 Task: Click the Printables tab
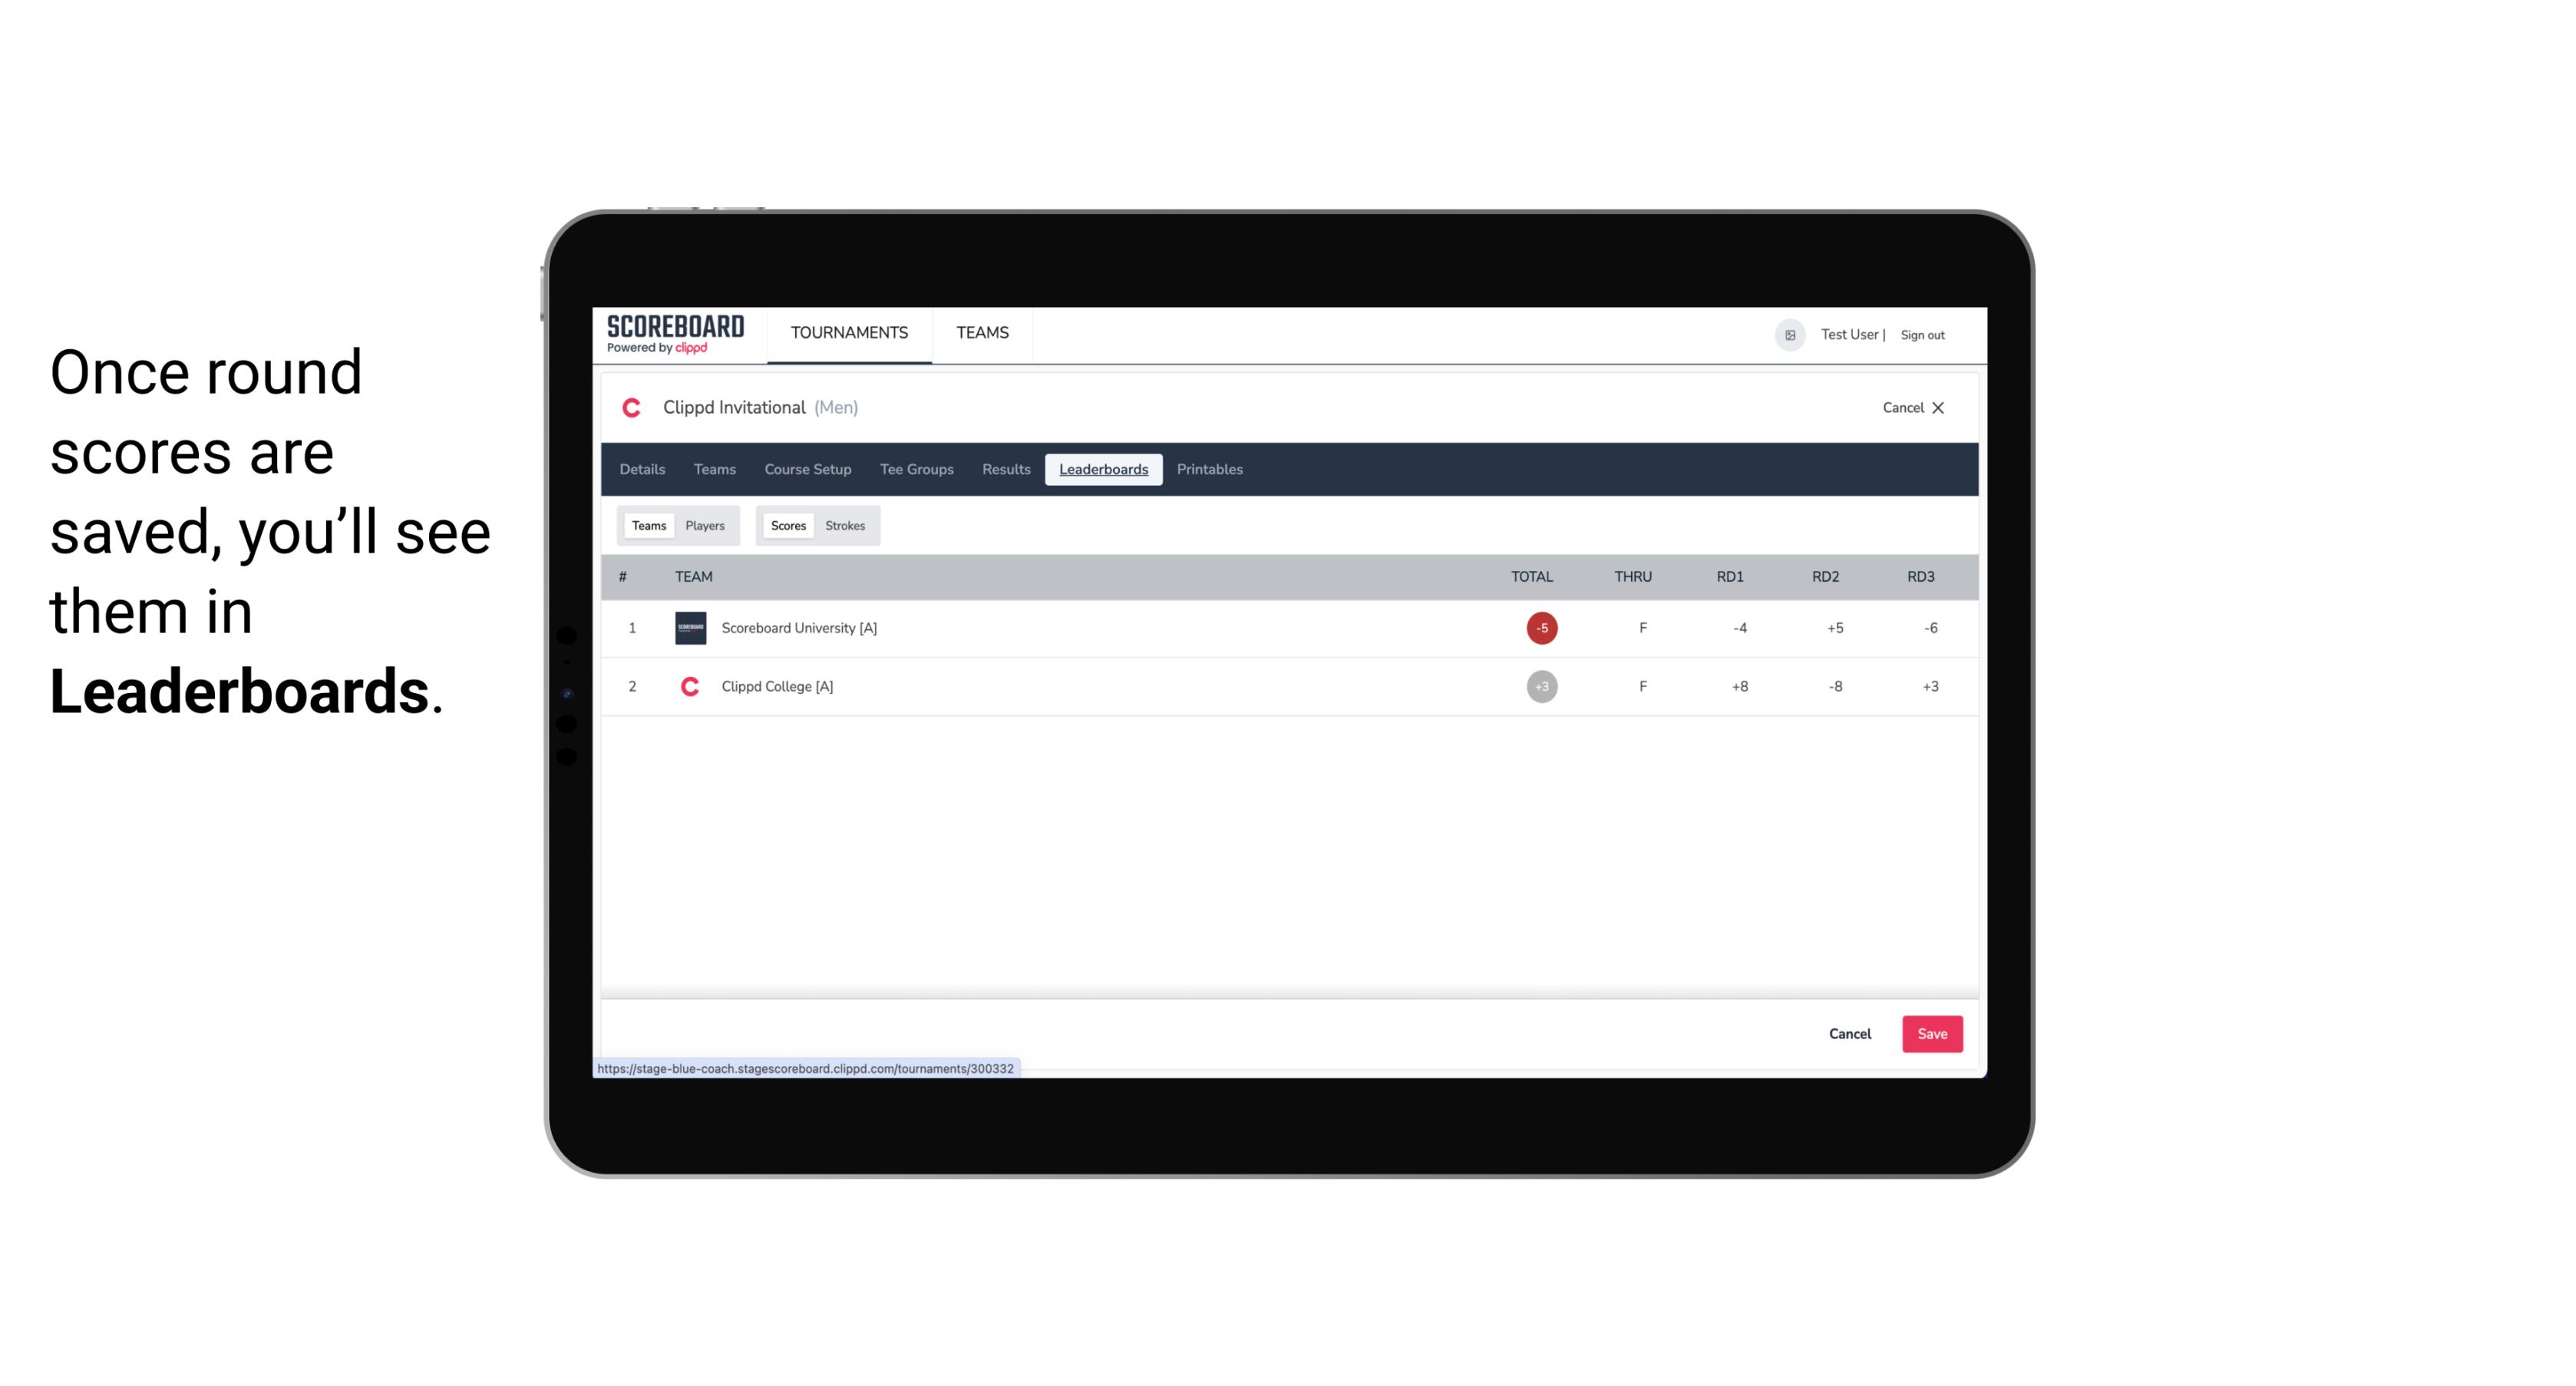click(1210, 470)
